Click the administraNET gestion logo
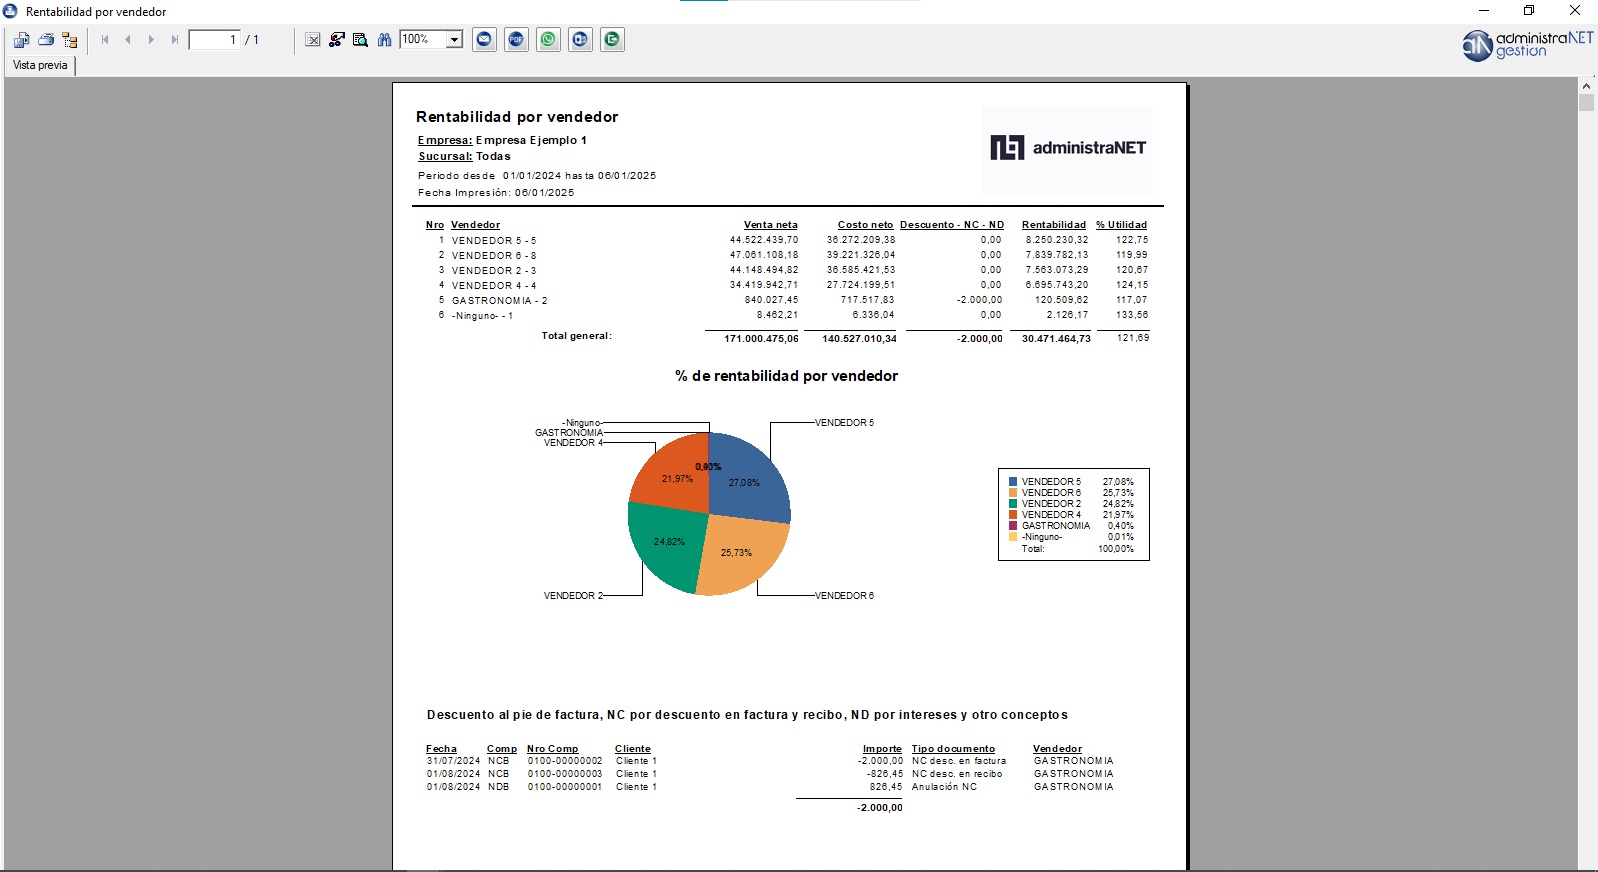The height and width of the screenshot is (872, 1598). coord(1527,45)
